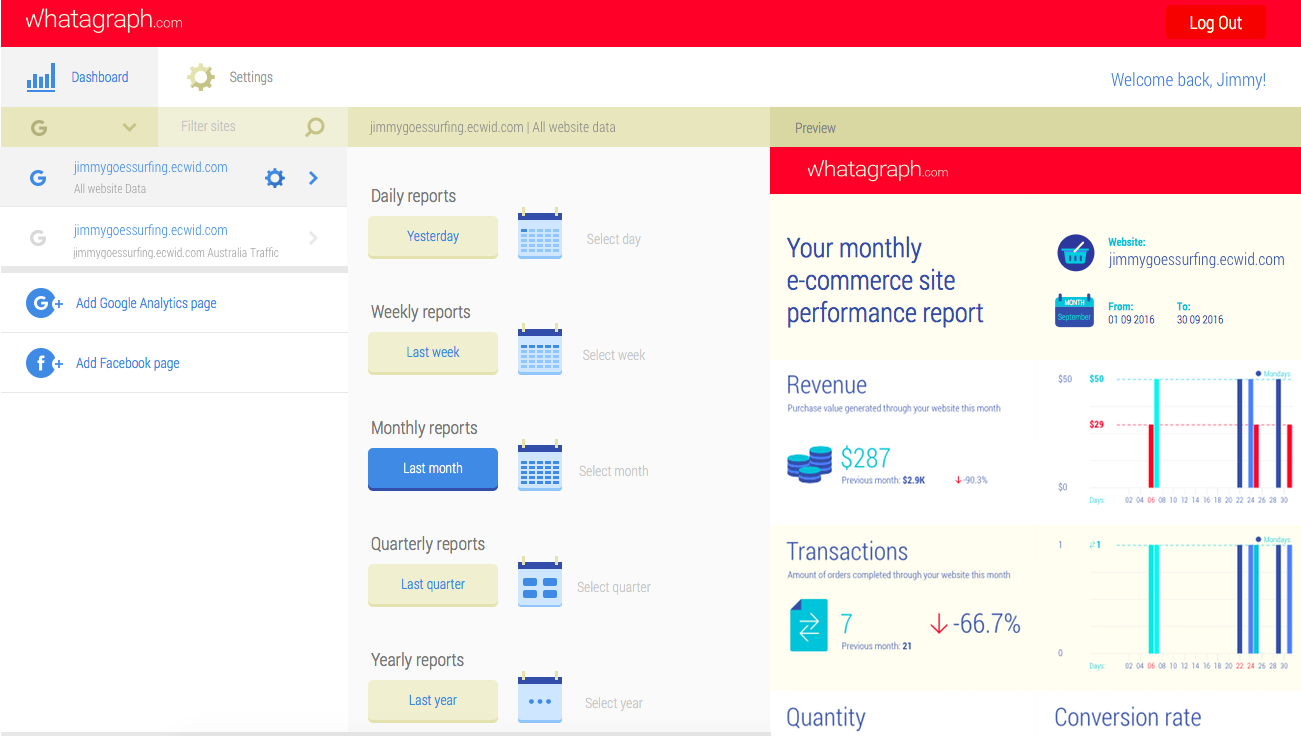Open the Select year calendar icon
This screenshot has height=736, width=1301.
point(540,699)
